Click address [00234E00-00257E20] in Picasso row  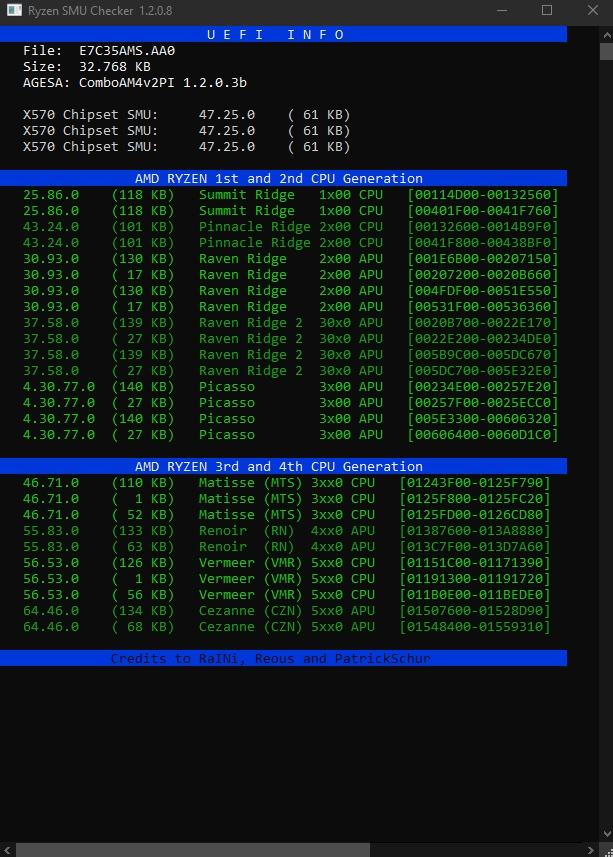[x=483, y=386]
